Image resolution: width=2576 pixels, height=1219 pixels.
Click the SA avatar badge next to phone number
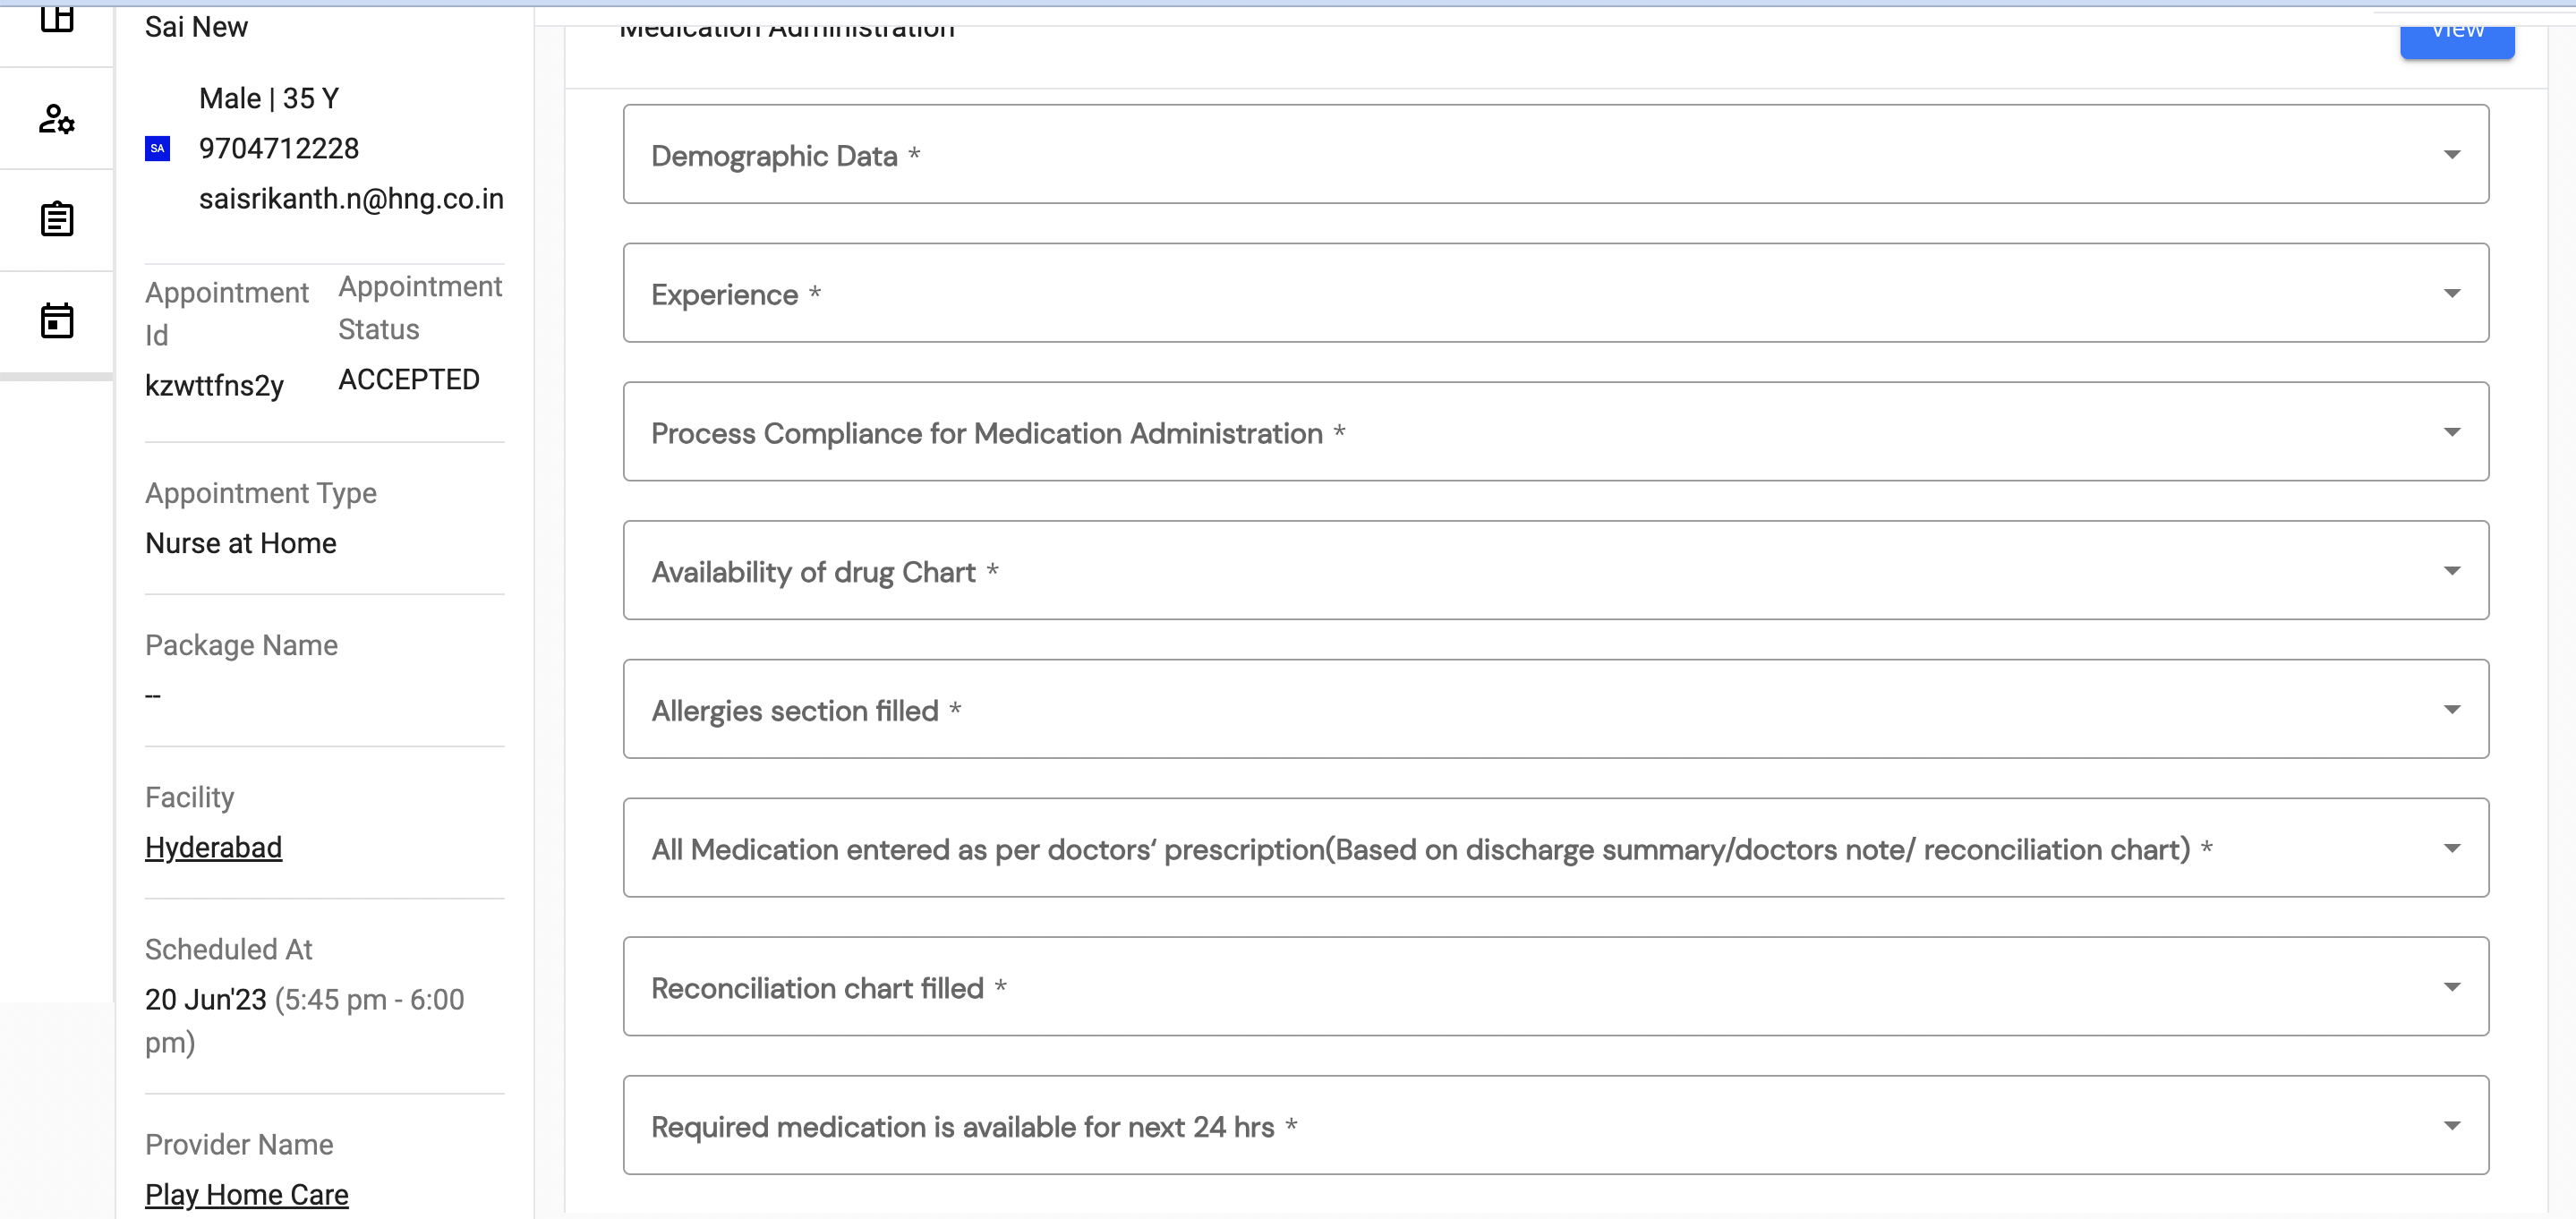click(157, 148)
